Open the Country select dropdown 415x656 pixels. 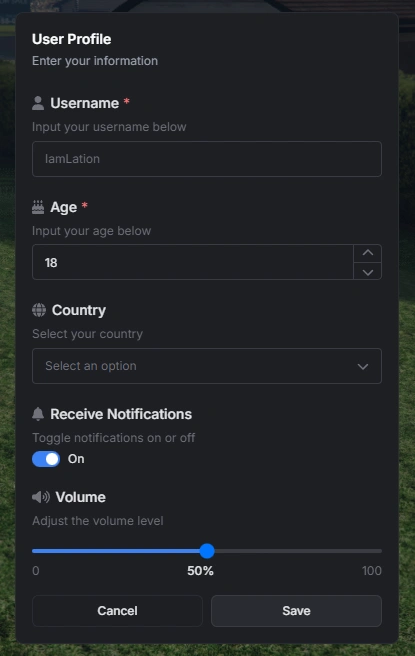207,366
